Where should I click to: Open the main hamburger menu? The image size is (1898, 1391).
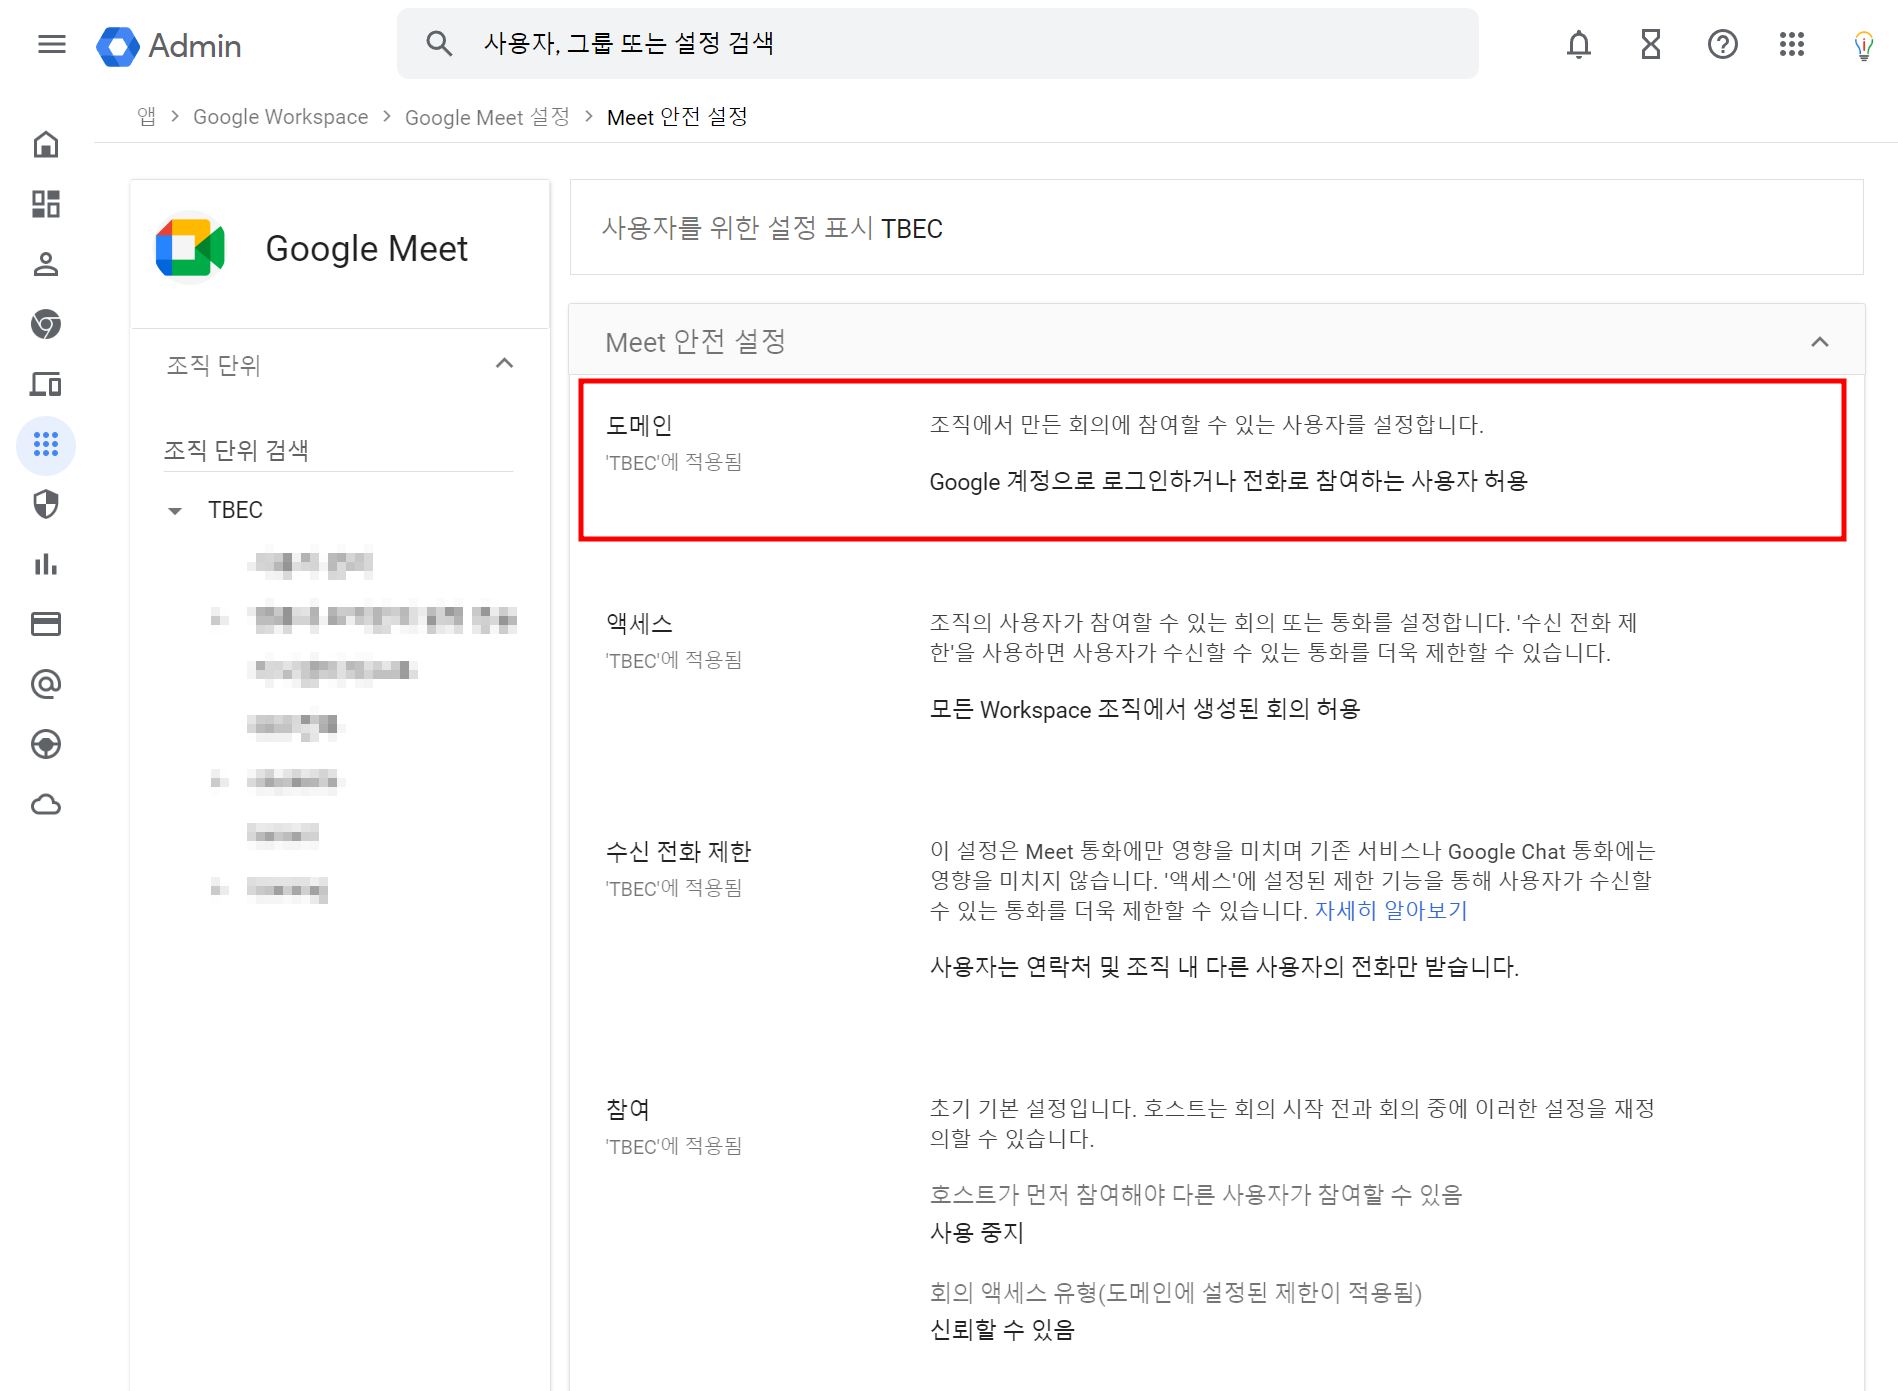(51, 44)
